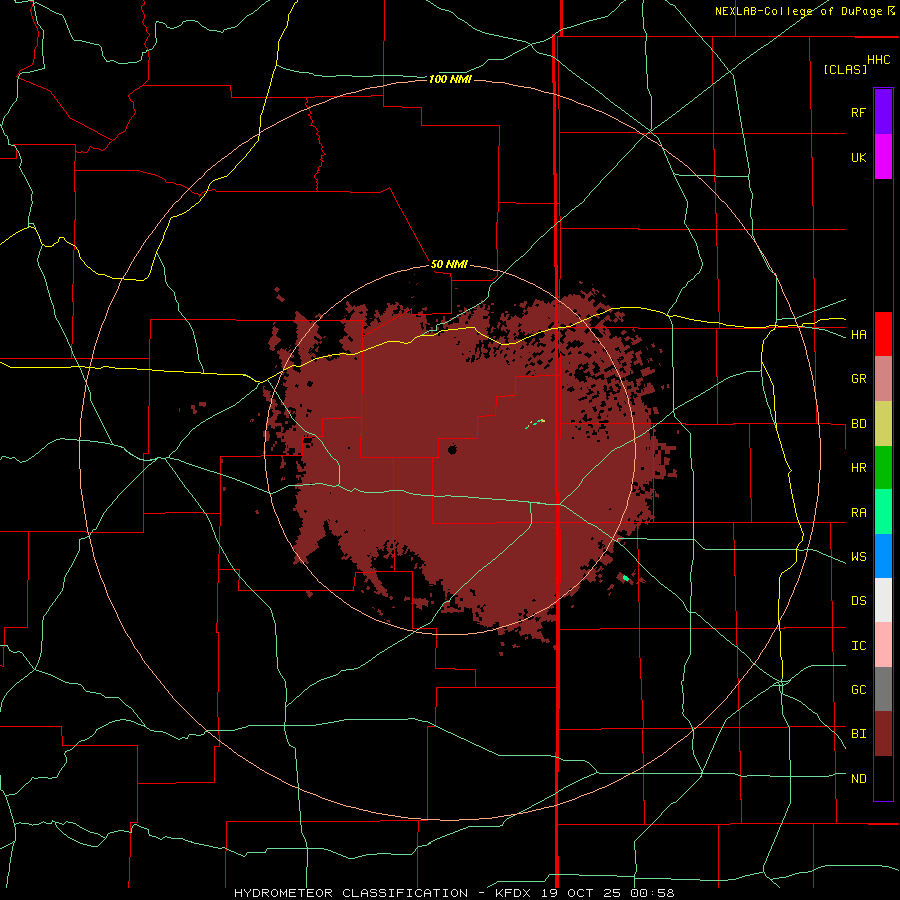Pick the HR green legend swatch

click(x=883, y=467)
